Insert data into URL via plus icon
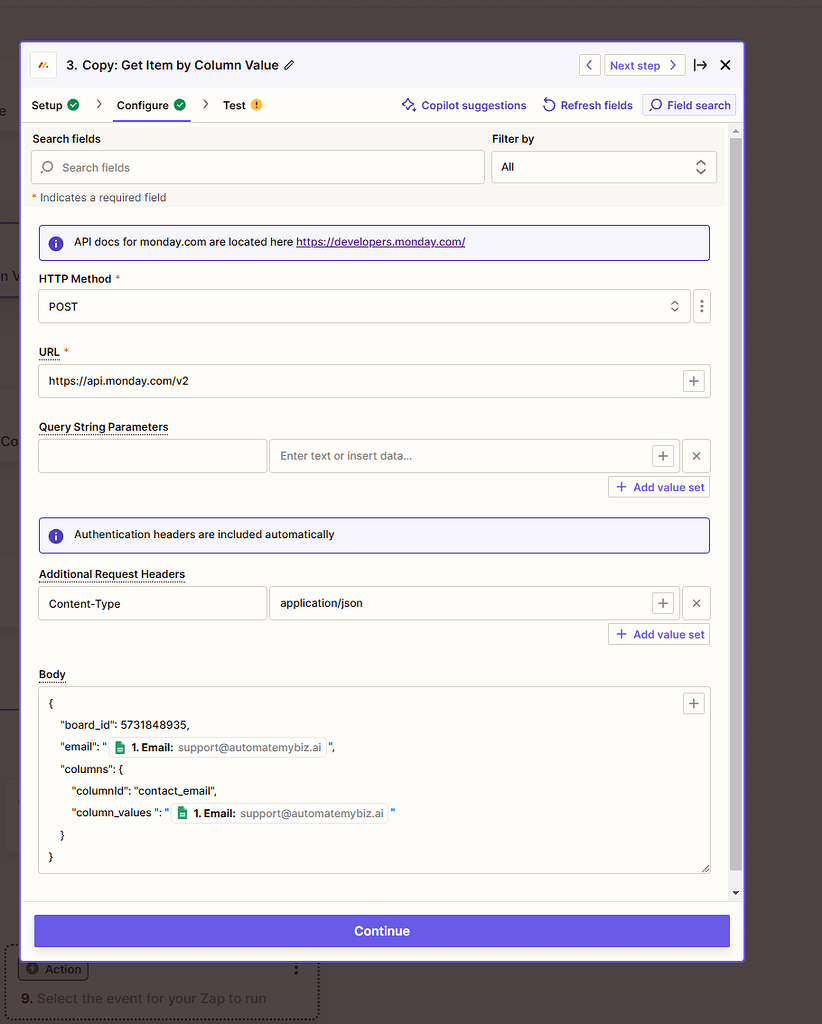This screenshot has width=822, height=1024. click(x=693, y=381)
